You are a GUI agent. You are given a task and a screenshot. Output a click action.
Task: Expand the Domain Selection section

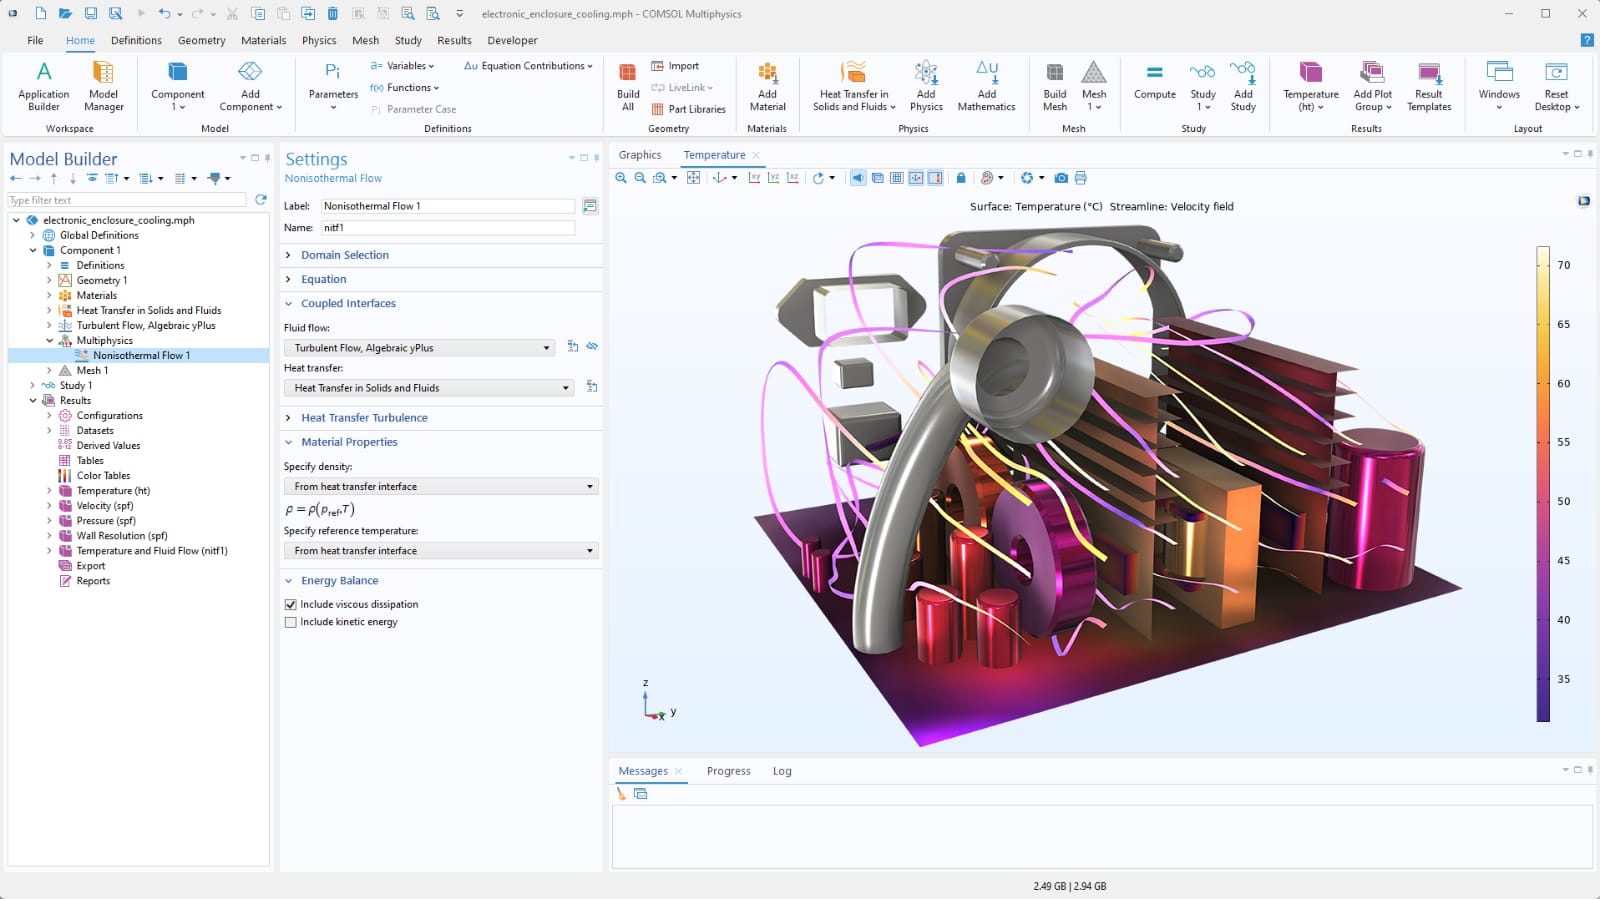[344, 255]
